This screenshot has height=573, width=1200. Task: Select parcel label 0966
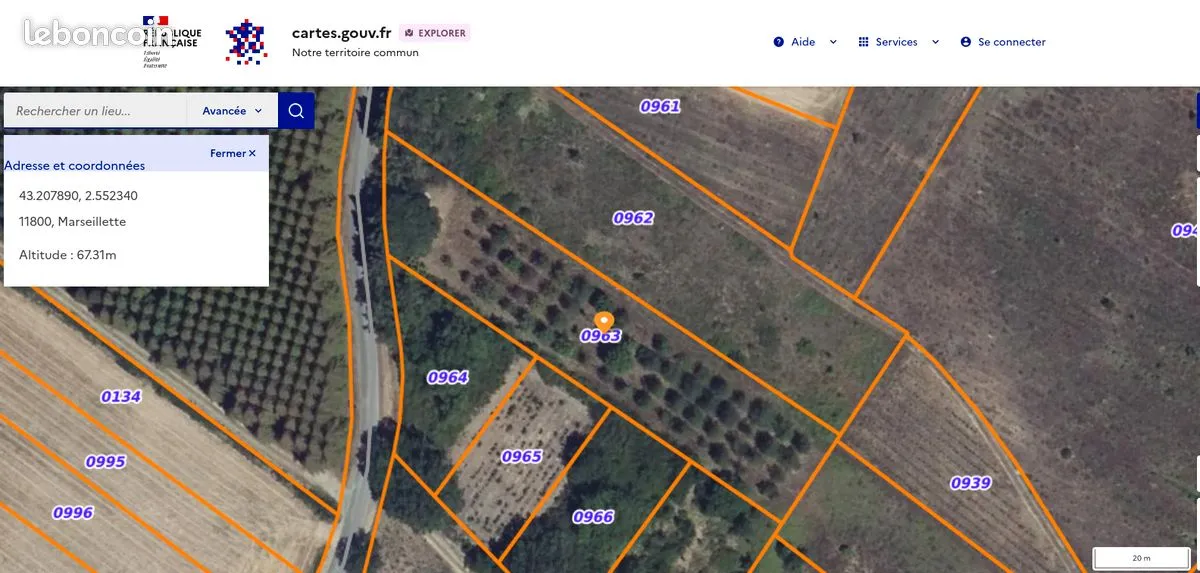click(593, 517)
